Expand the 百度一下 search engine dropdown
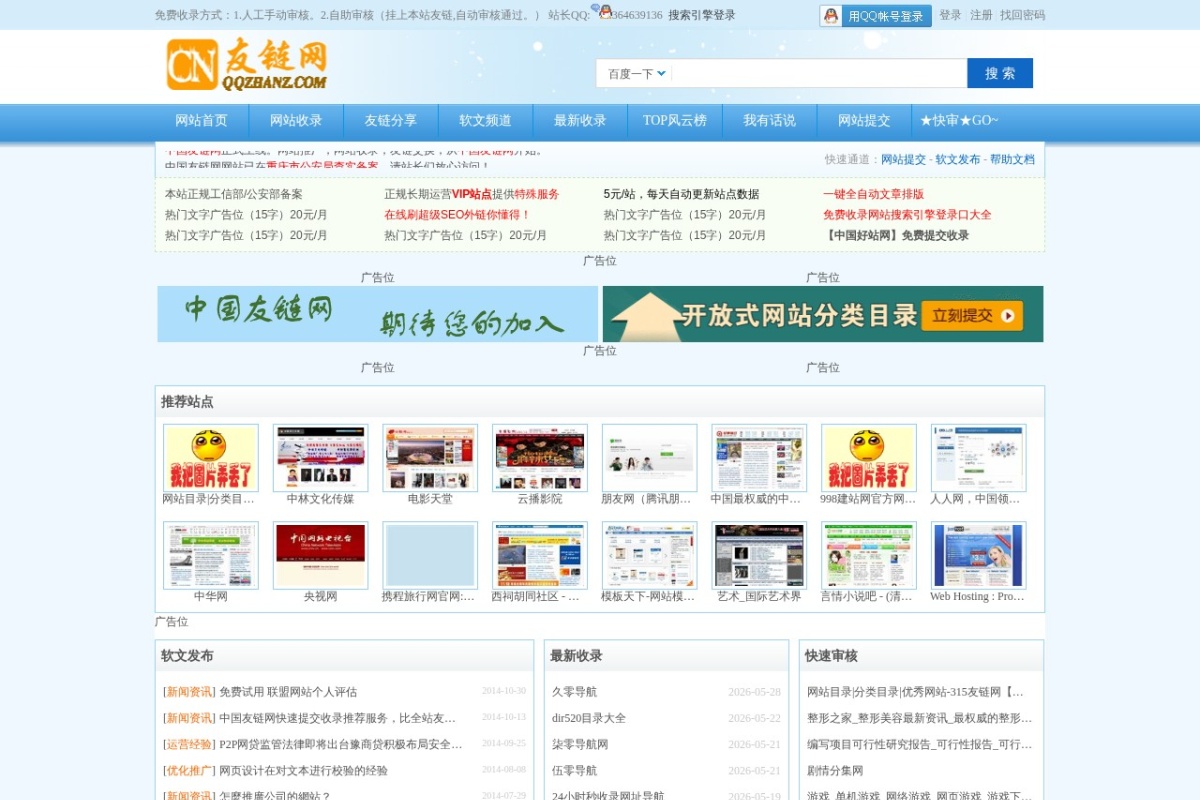 click(636, 73)
